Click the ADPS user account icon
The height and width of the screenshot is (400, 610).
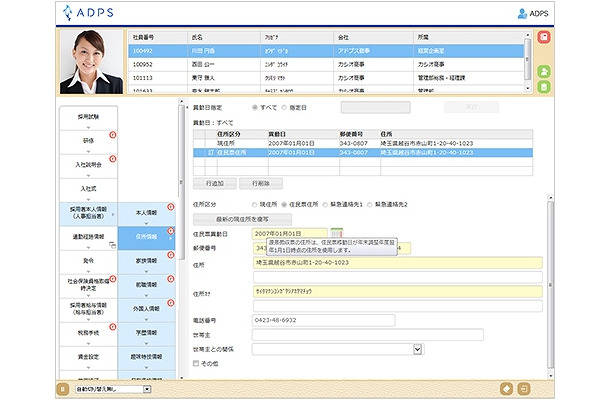[522, 13]
